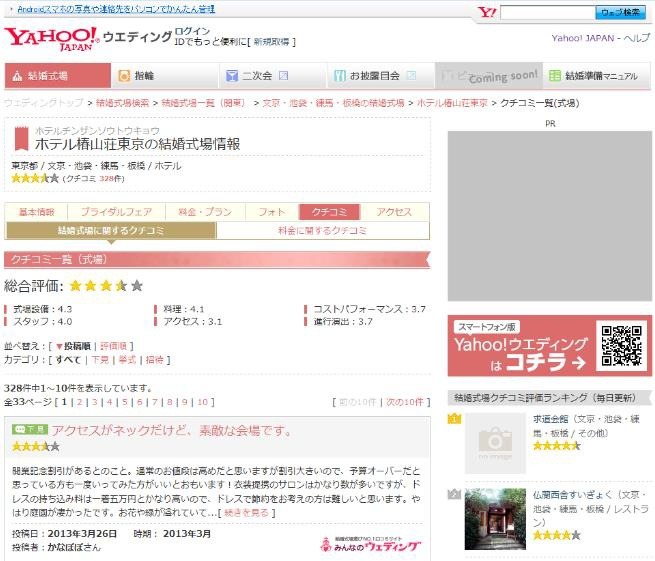This screenshot has height=561, width=655.
Task: Click the Yahoo! JAPAN logo
Action: (x=52, y=39)
